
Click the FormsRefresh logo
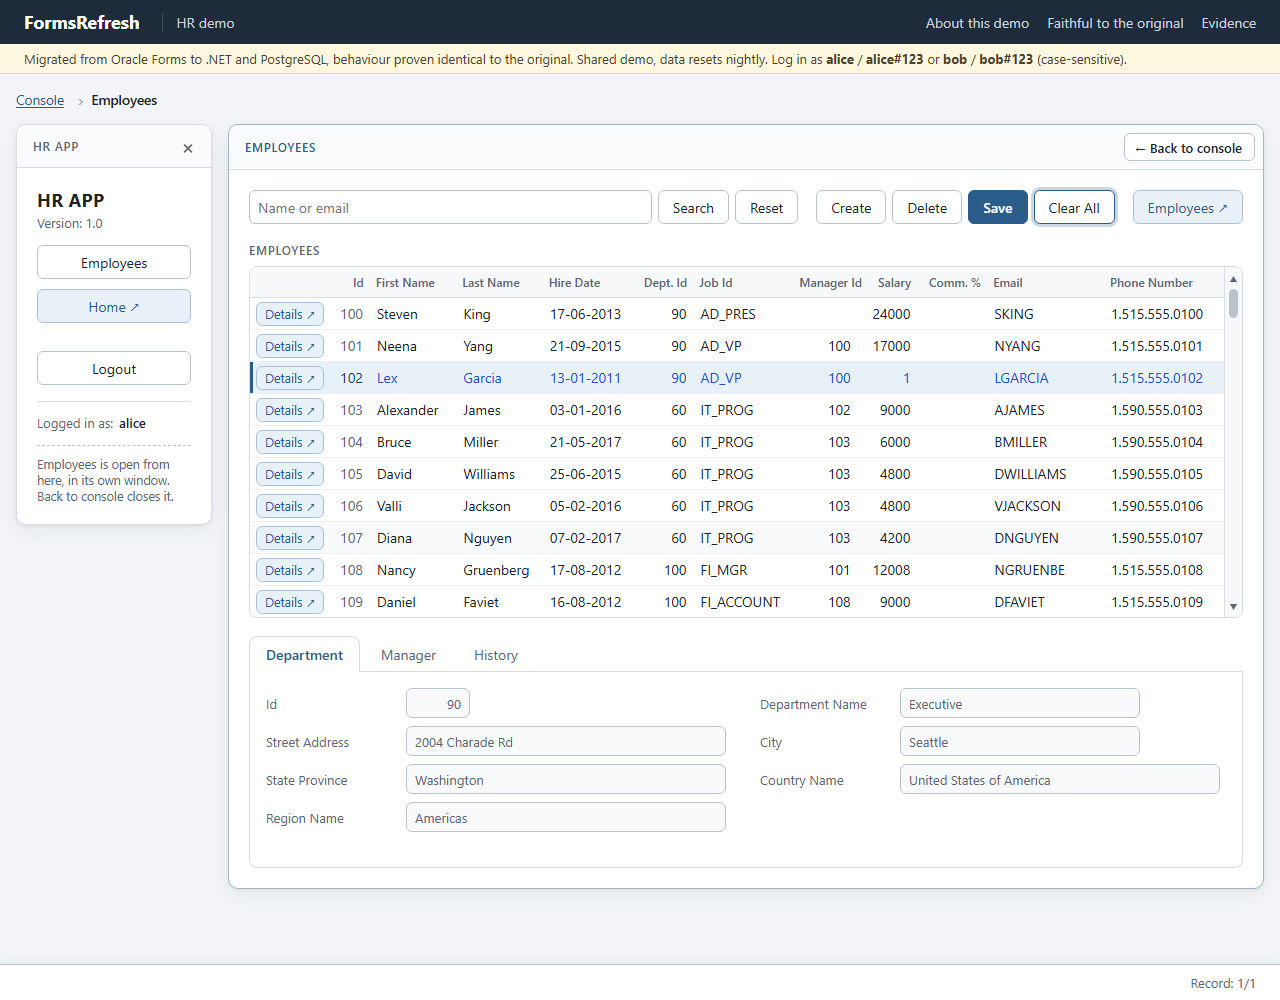tap(82, 22)
